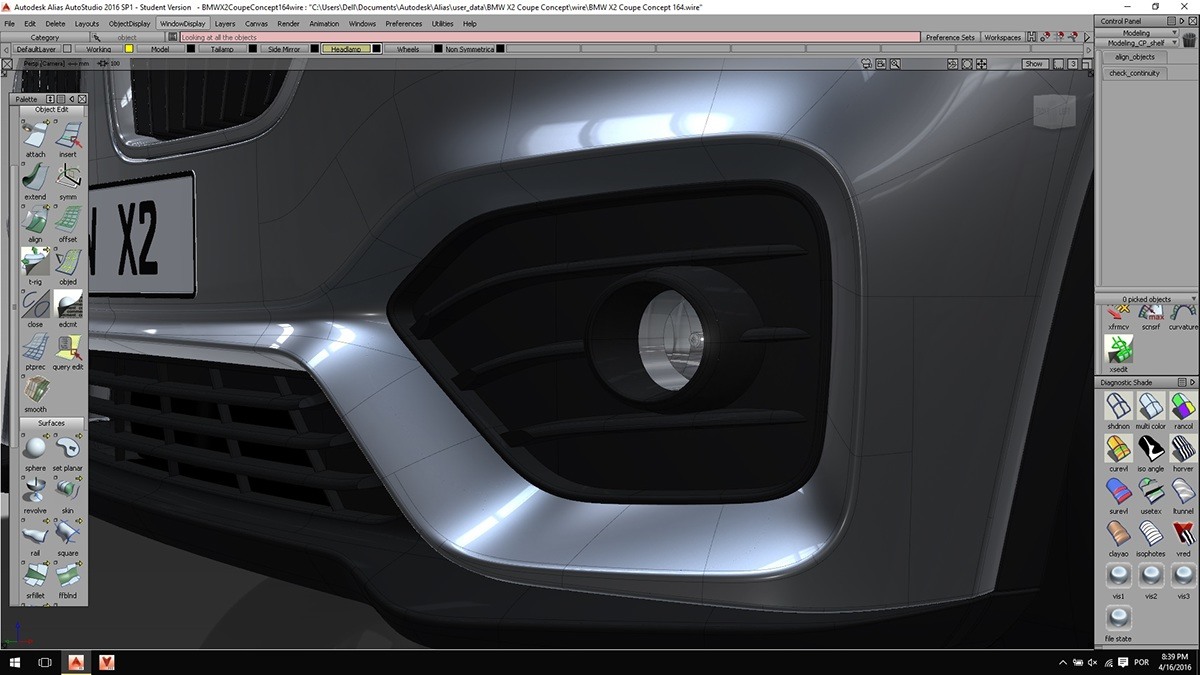
Task: Open the red application icon in the taskbar
Action: 75,661
